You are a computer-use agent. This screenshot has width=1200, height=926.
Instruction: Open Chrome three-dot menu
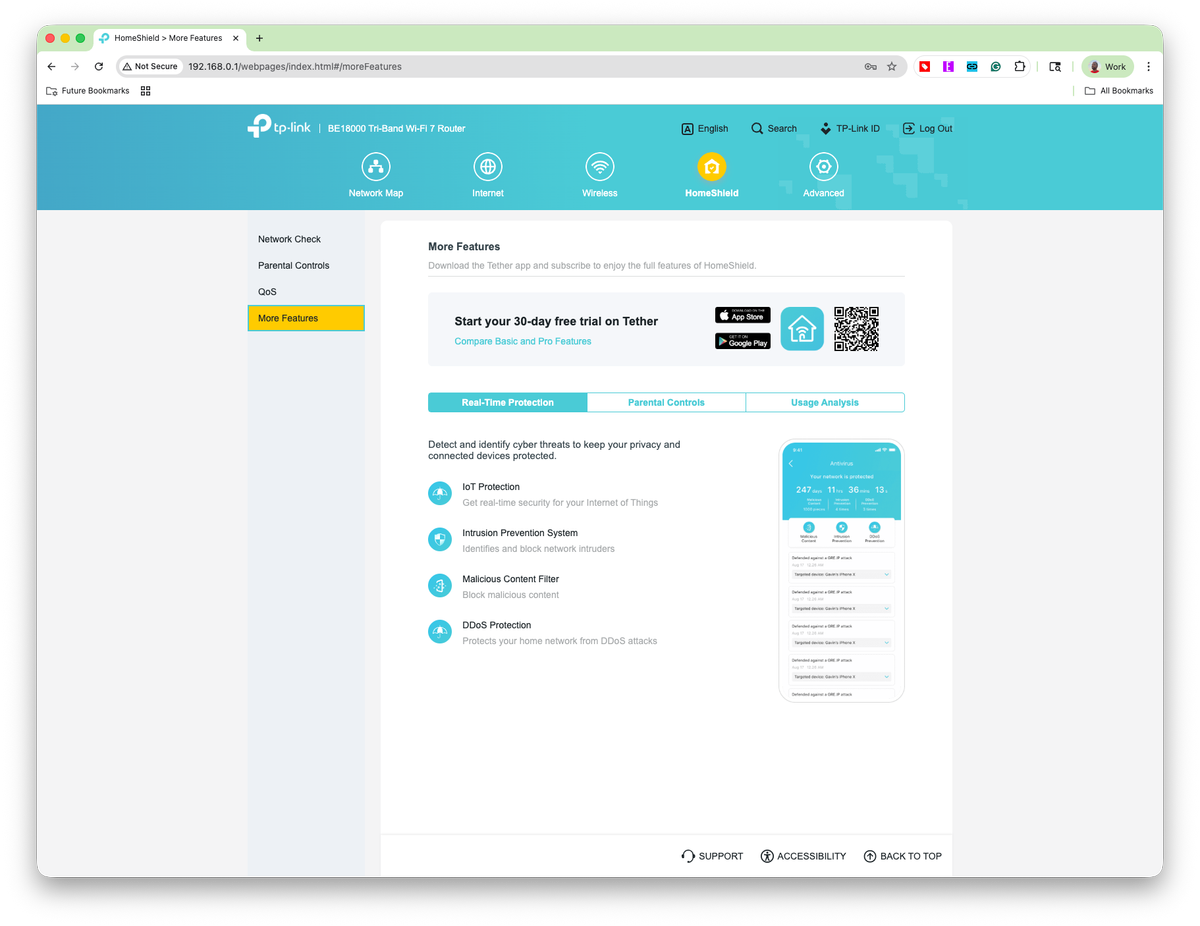(x=1148, y=67)
